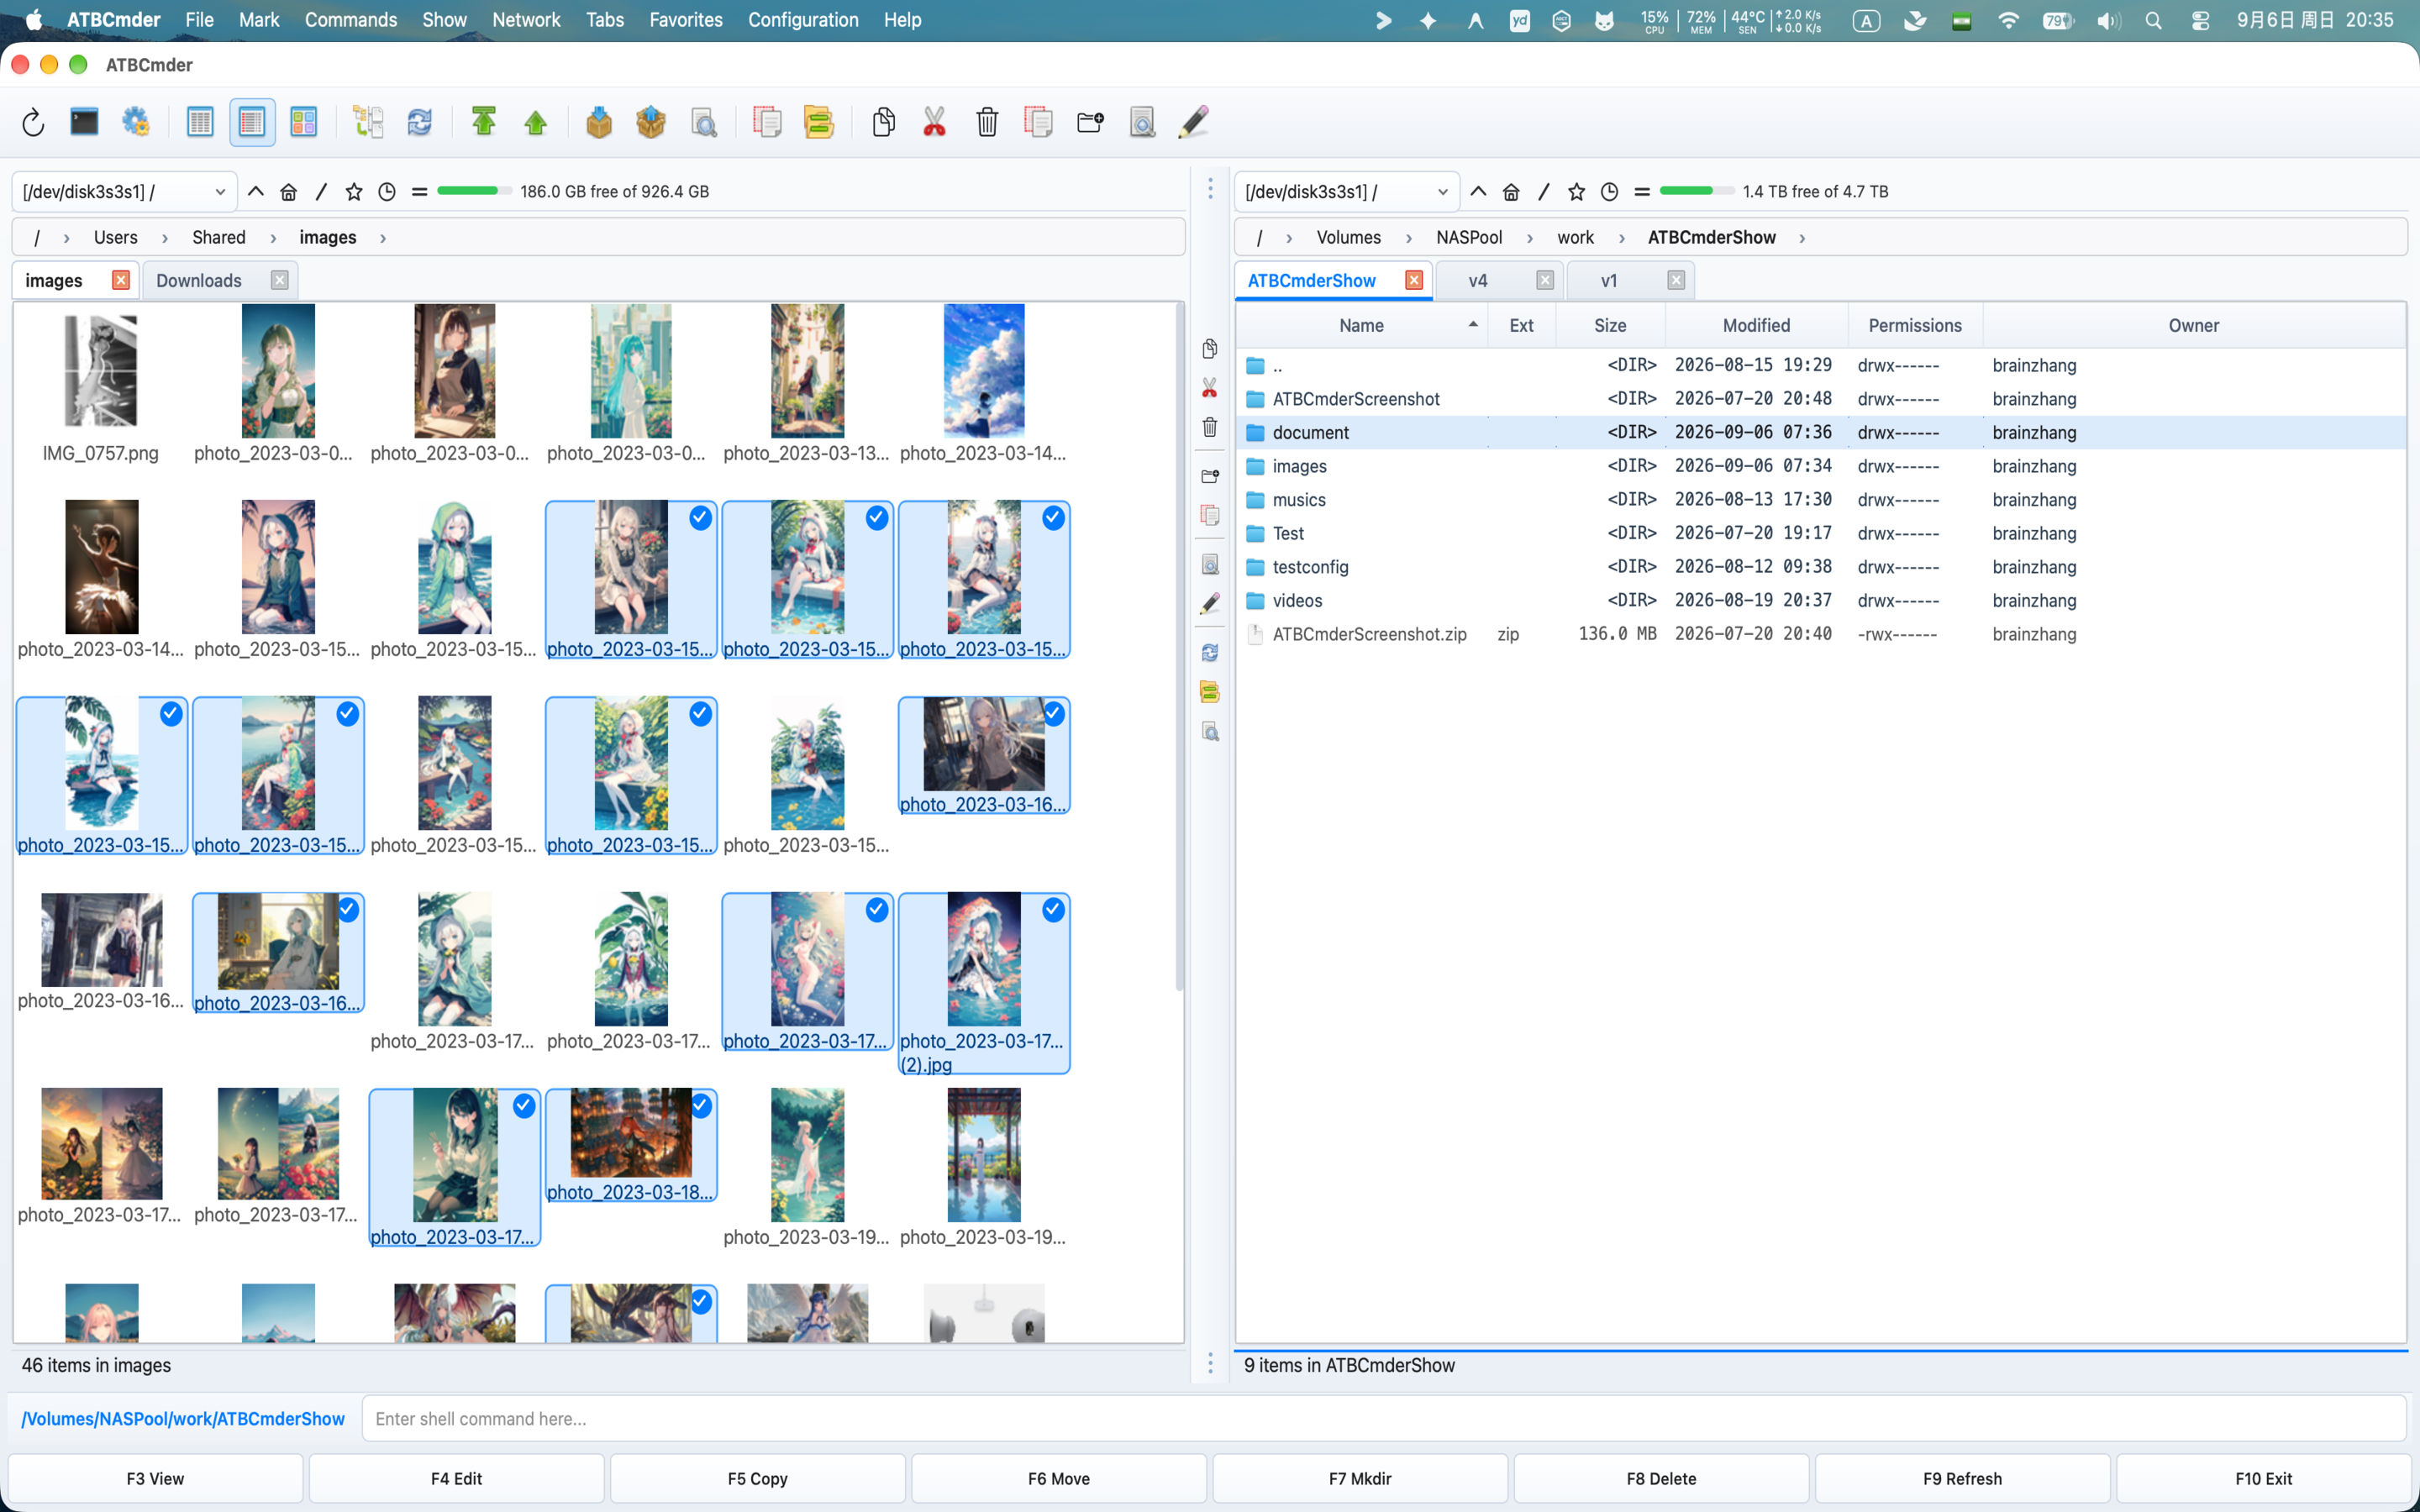2420x1512 pixels.
Task: Click right panel disk usage bar
Action: pyautogui.click(x=1696, y=191)
